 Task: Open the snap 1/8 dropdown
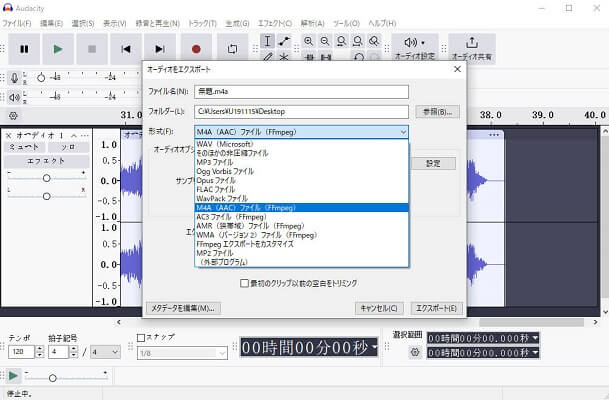pos(182,353)
